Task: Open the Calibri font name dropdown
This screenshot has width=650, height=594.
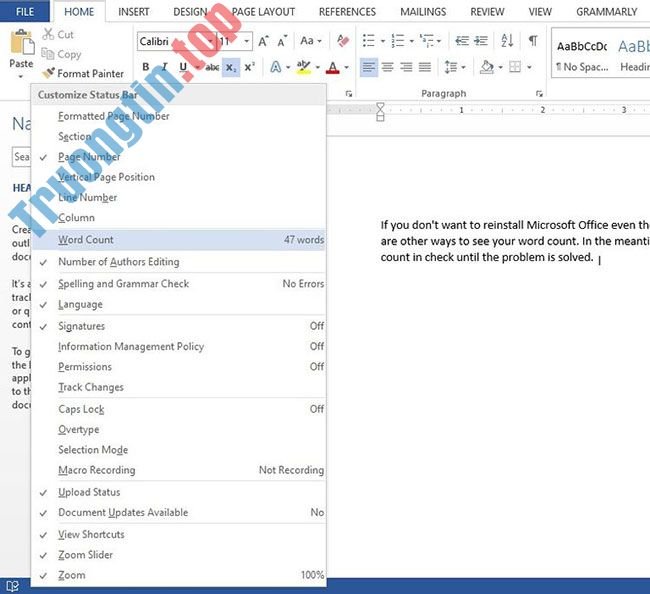Action: [x=207, y=42]
